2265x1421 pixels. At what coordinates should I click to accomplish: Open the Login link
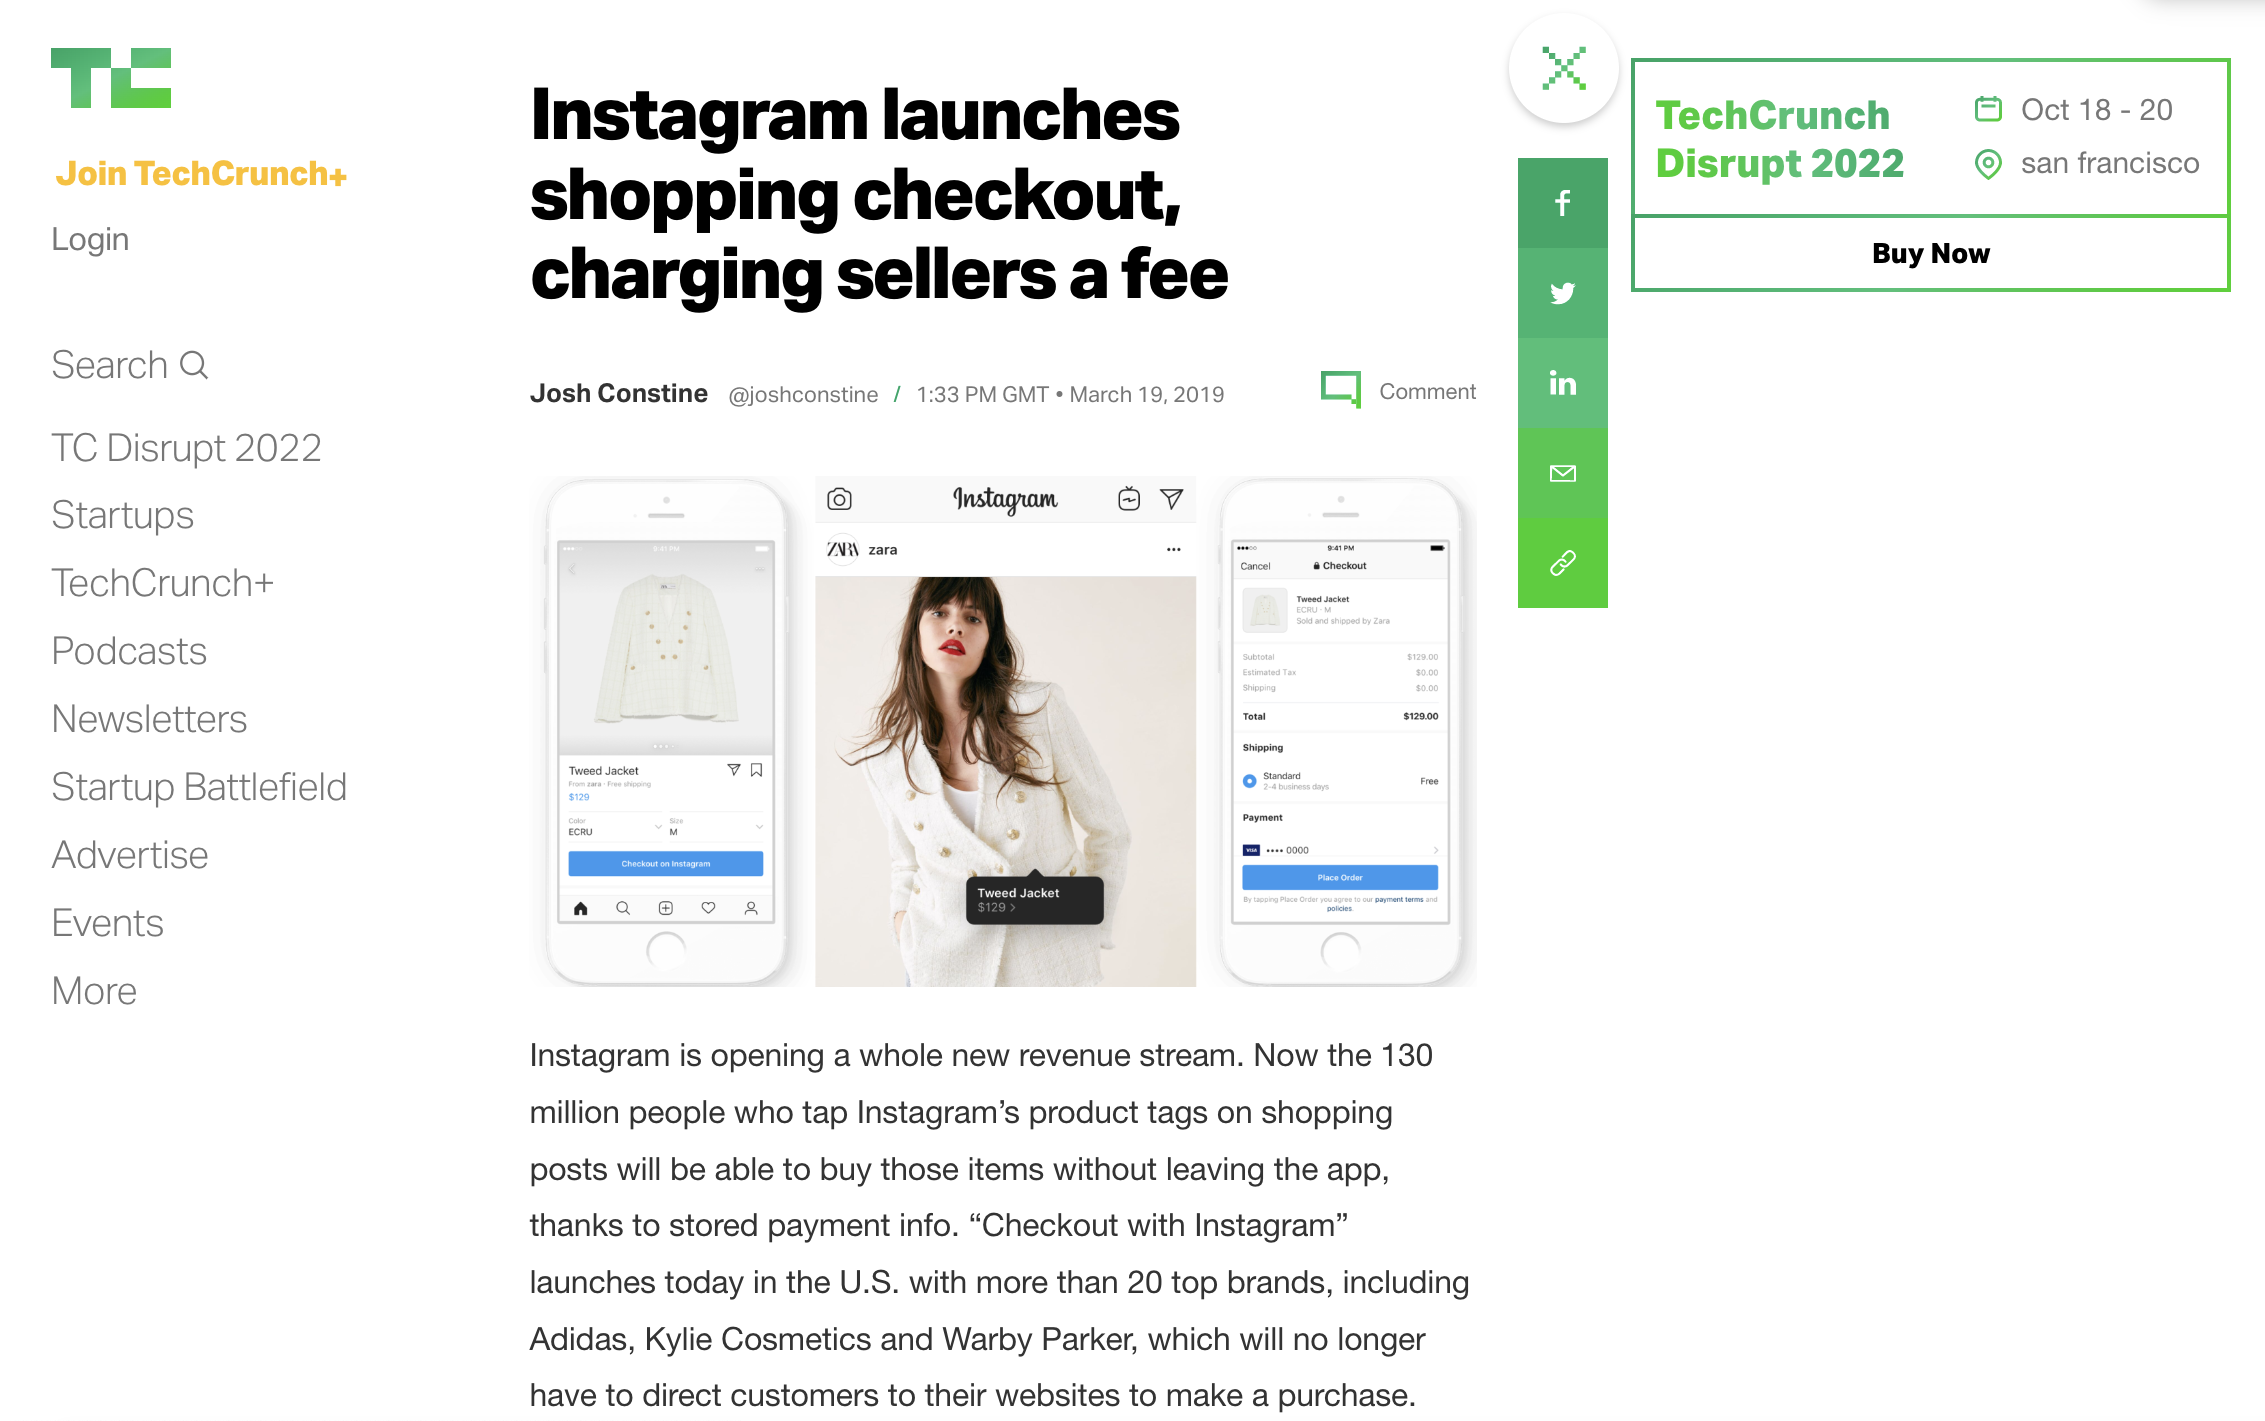(x=90, y=239)
